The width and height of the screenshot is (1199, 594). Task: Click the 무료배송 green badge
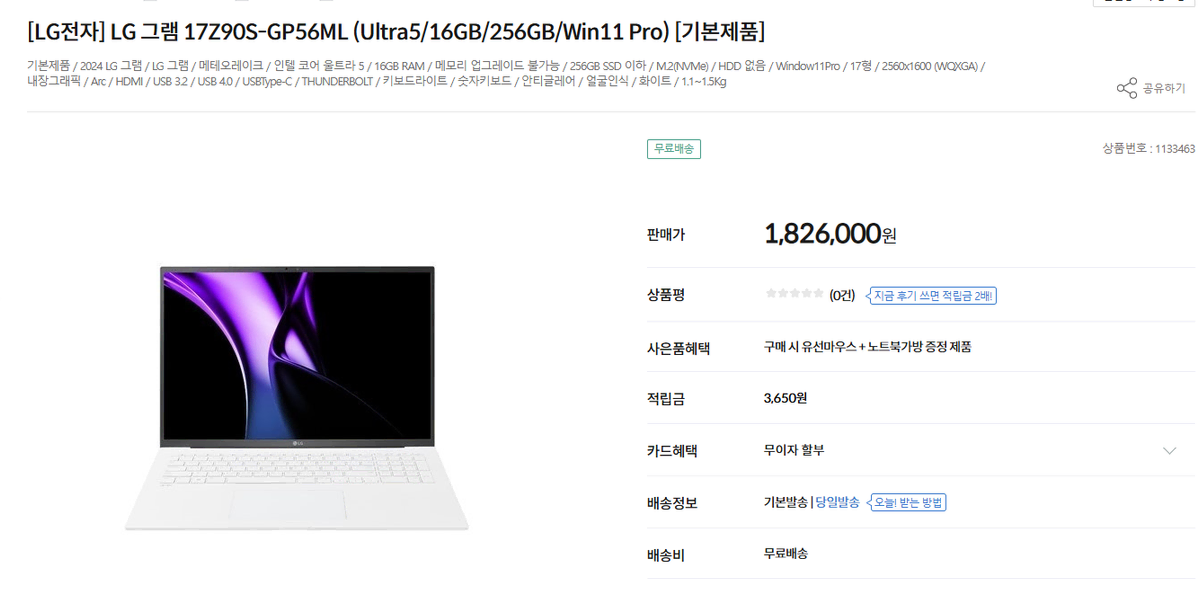click(x=674, y=149)
